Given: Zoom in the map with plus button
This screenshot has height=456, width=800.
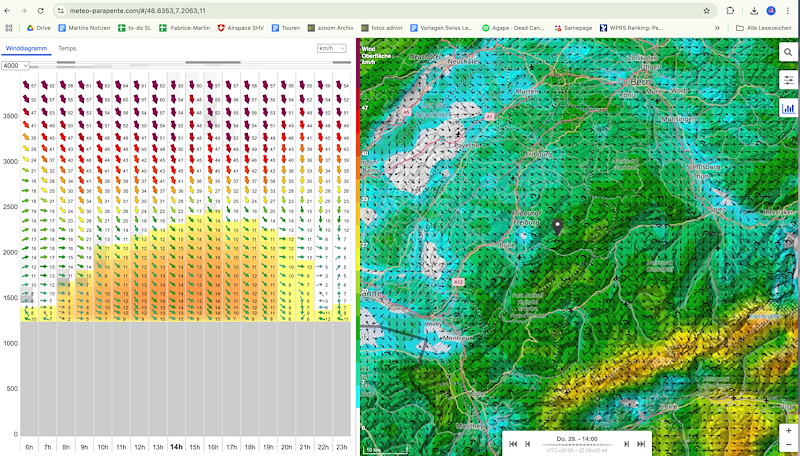Looking at the screenshot, I should 788,430.
